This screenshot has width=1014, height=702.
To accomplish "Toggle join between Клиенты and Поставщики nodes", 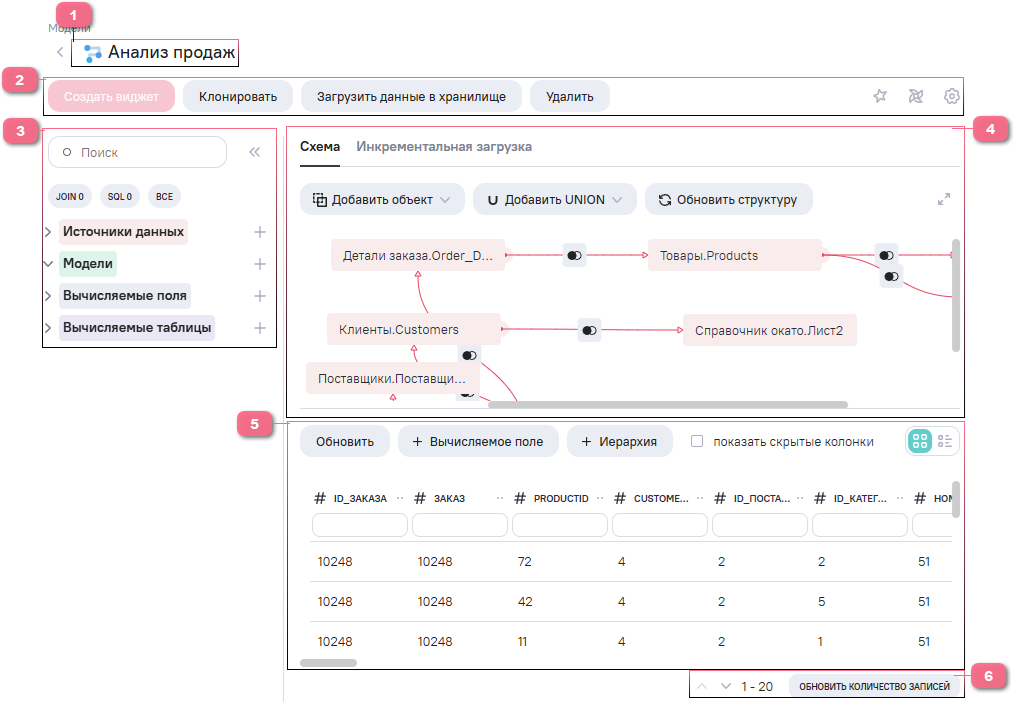I will [469, 355].
